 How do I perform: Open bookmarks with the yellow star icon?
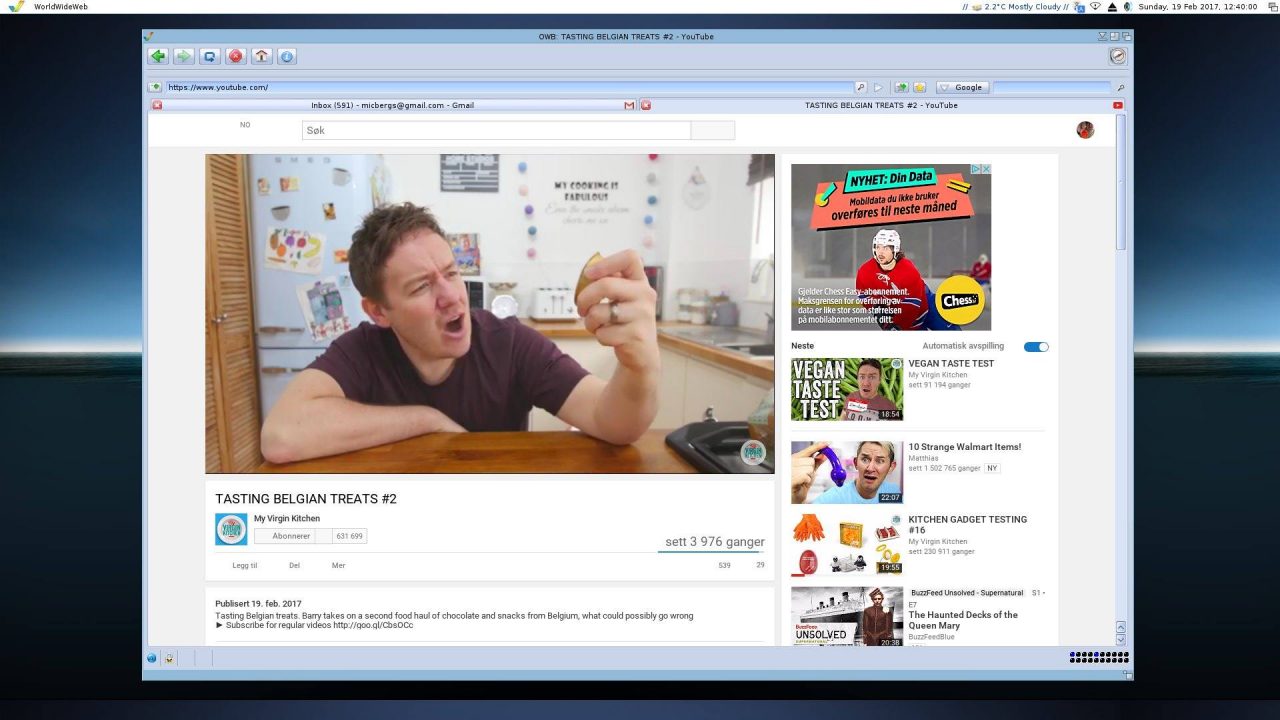click(919, 87)
